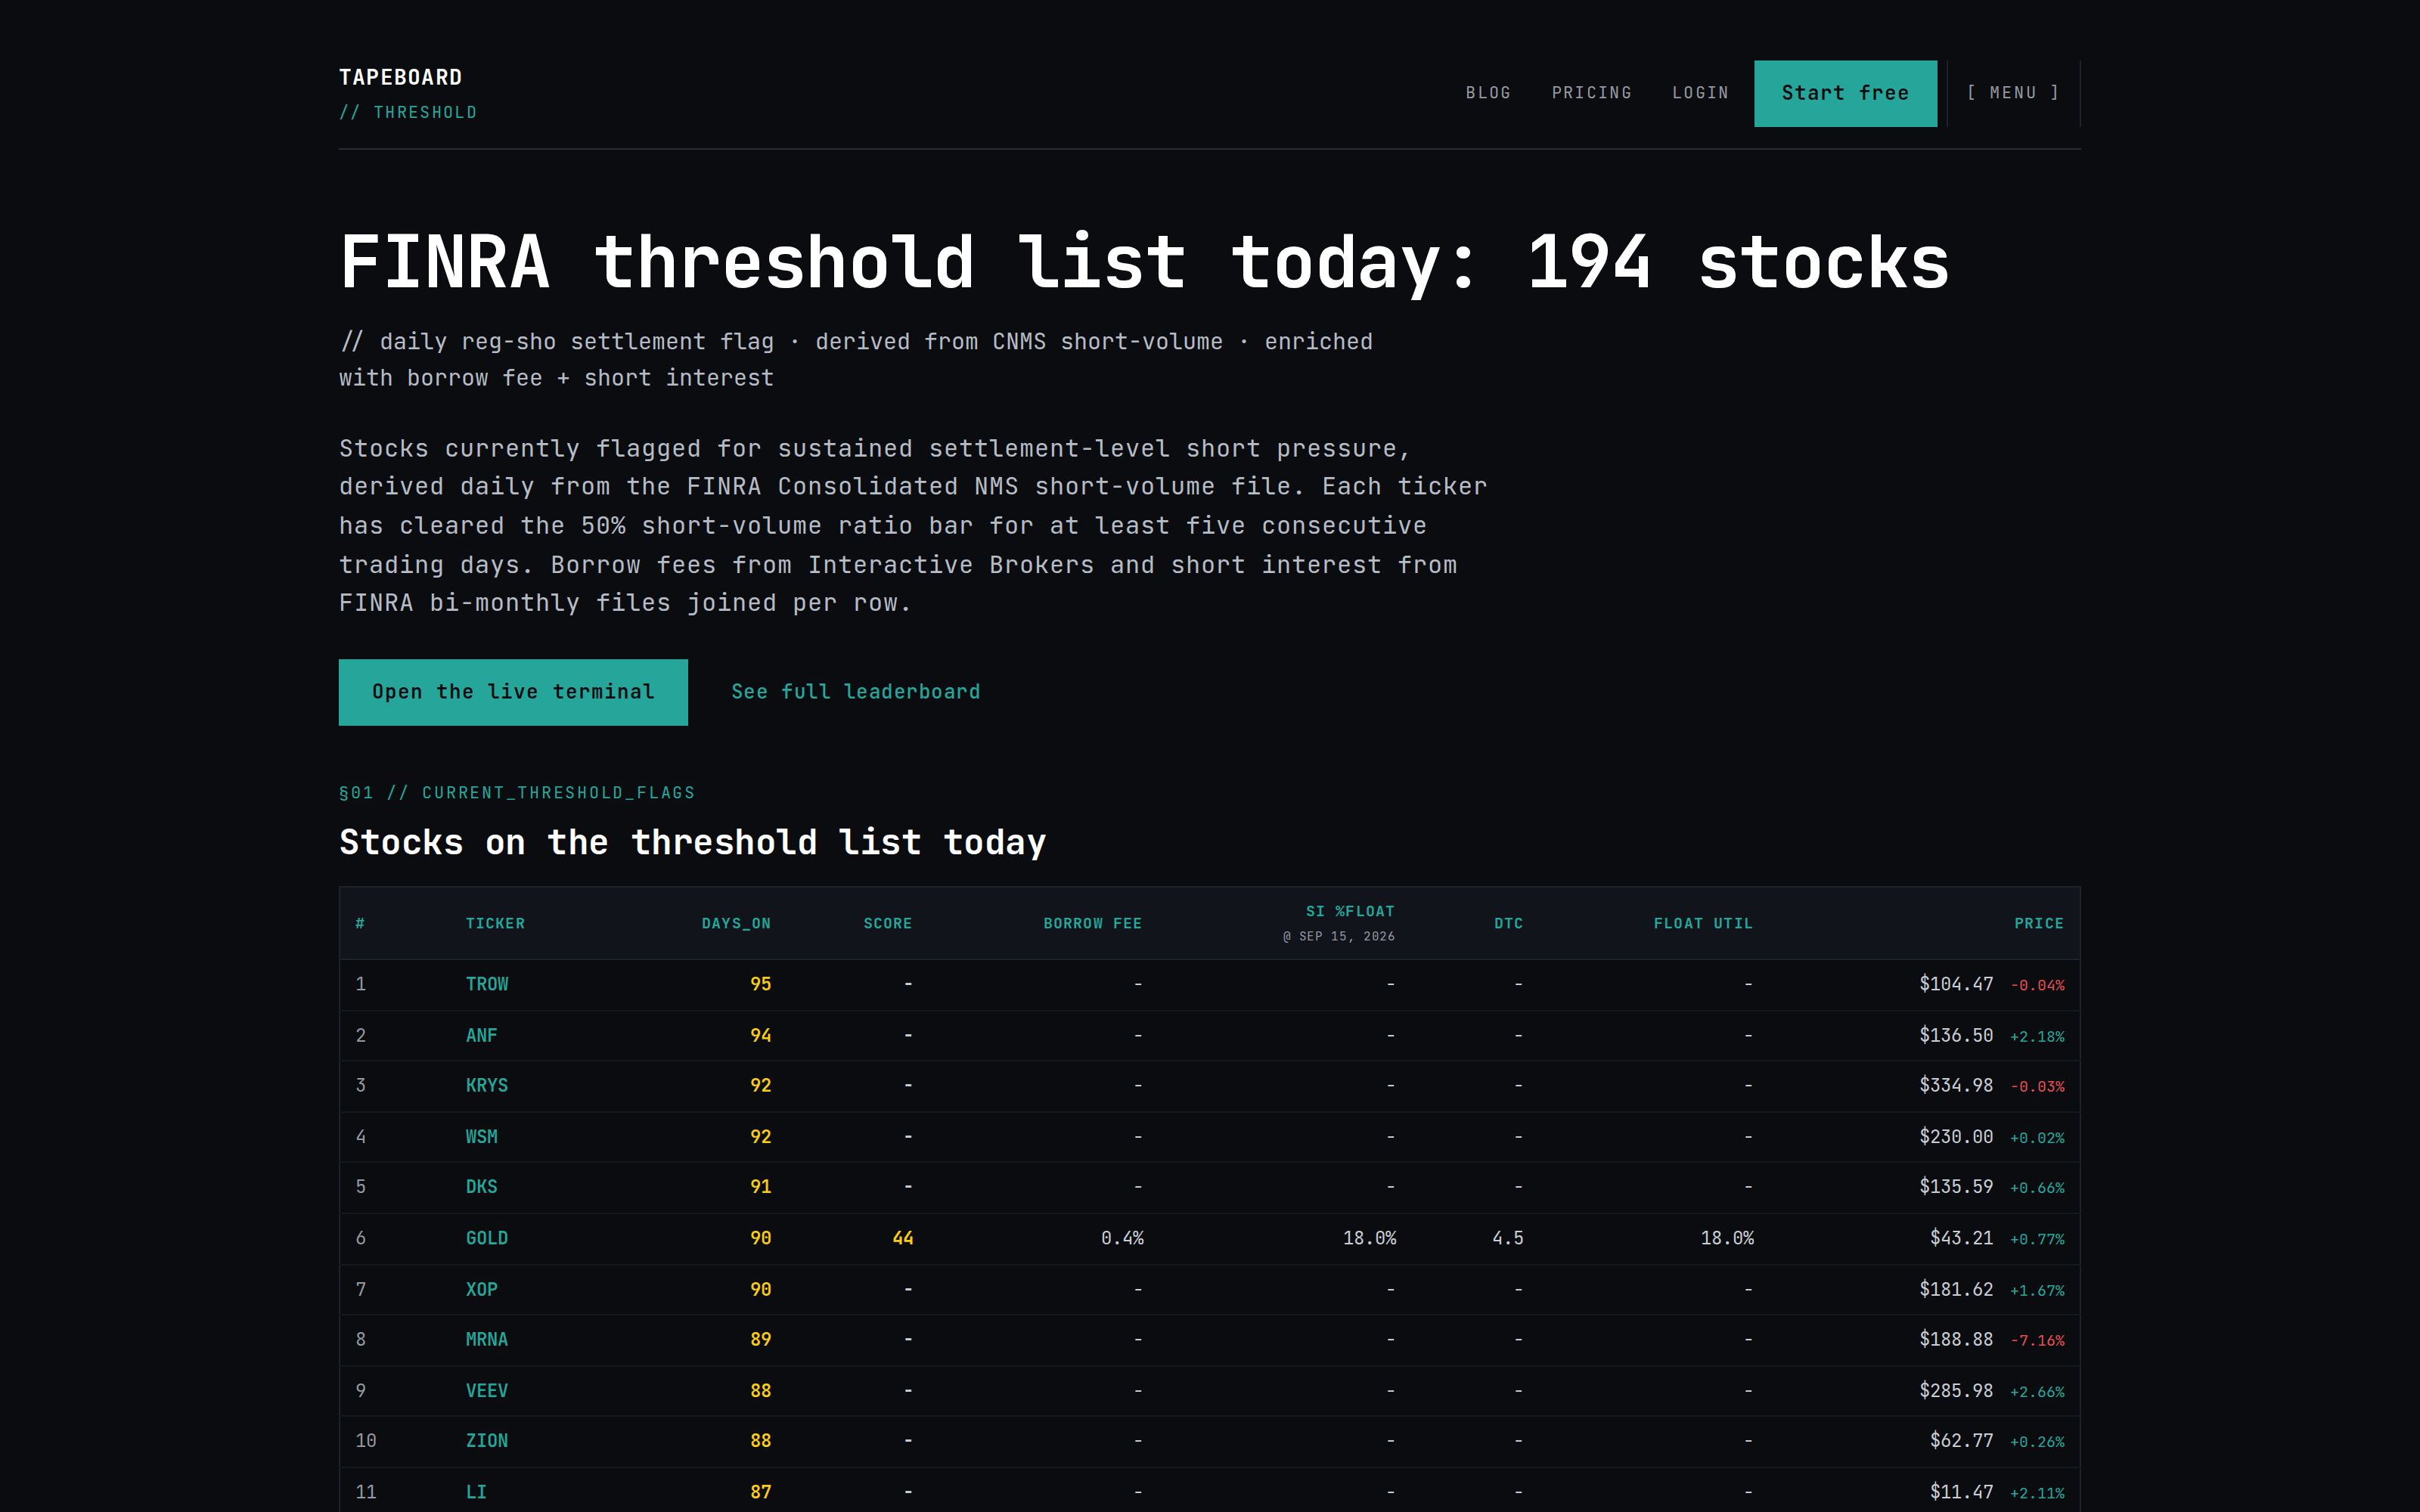Viewport: 2420px width, 1512px height.
Task: Sort by the BORROW FEE column header
Action: point(1092,923)
